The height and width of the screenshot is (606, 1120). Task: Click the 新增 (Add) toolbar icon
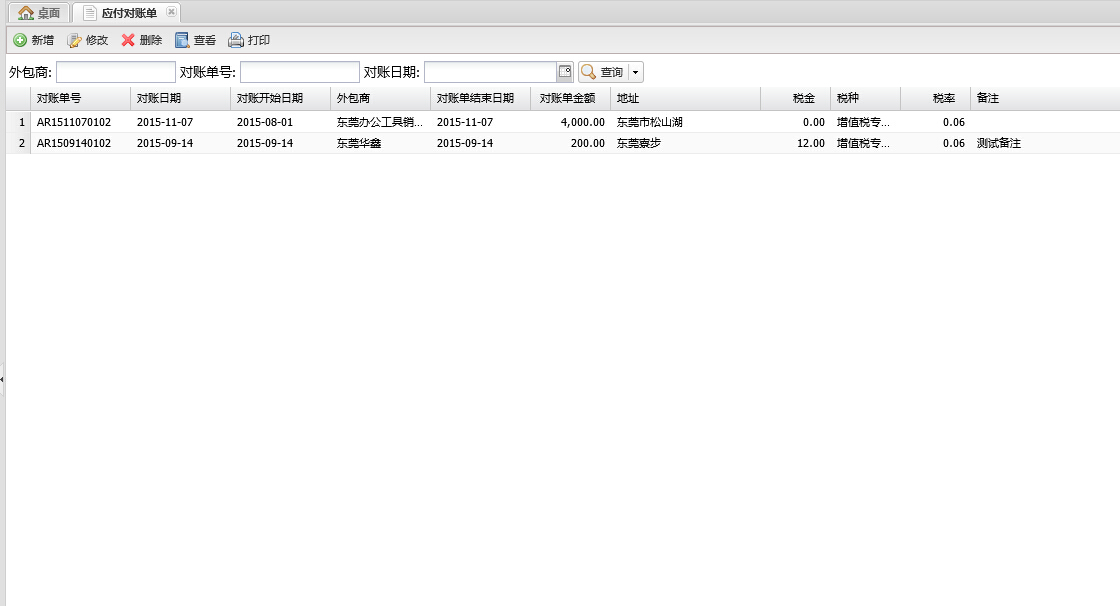(20, 40)
